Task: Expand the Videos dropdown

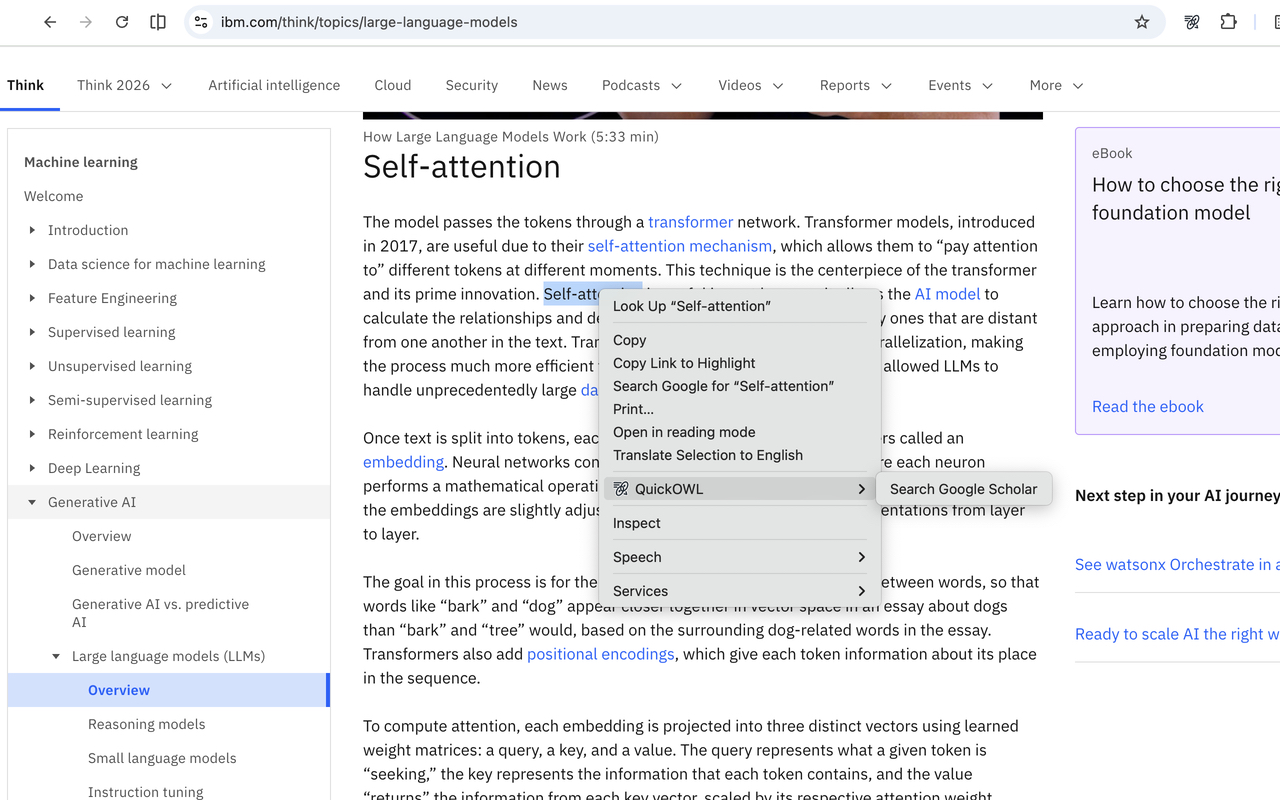Action: click(751, 85)
